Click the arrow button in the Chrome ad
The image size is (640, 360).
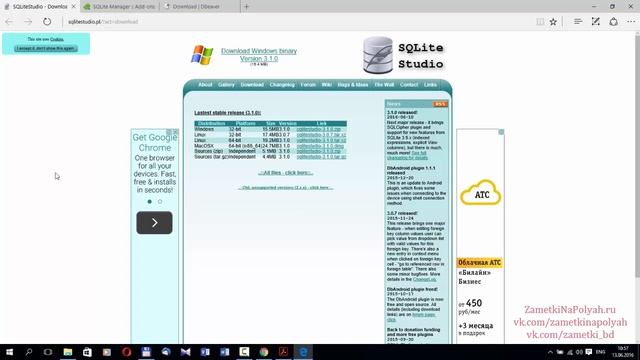point(154,222)
